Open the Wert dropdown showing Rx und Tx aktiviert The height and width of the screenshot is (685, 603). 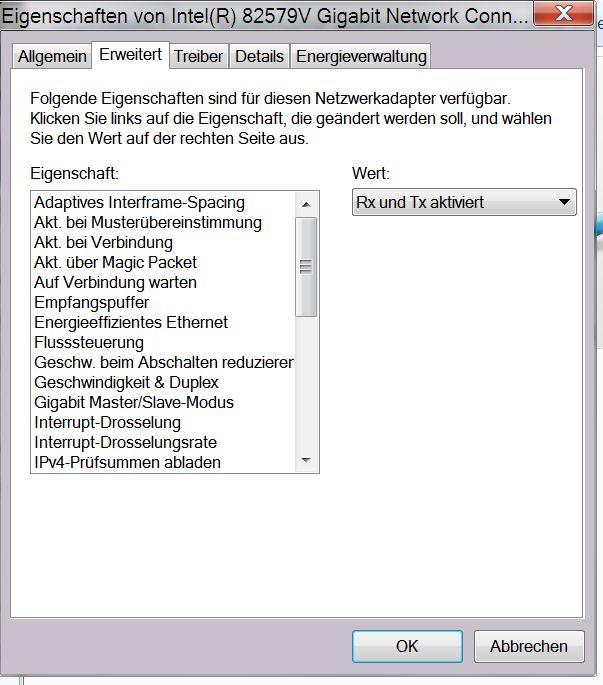click(464, 202)
